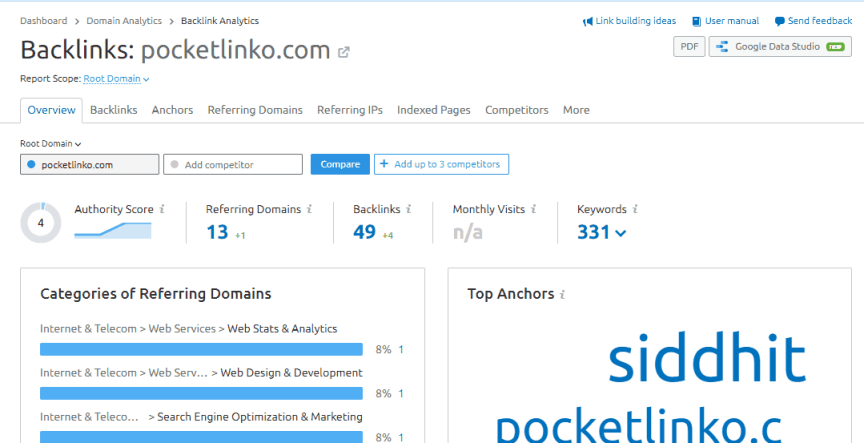Click the Google Data Studio button
Viewport: 864px width, 443px height.
coord(780,47)
